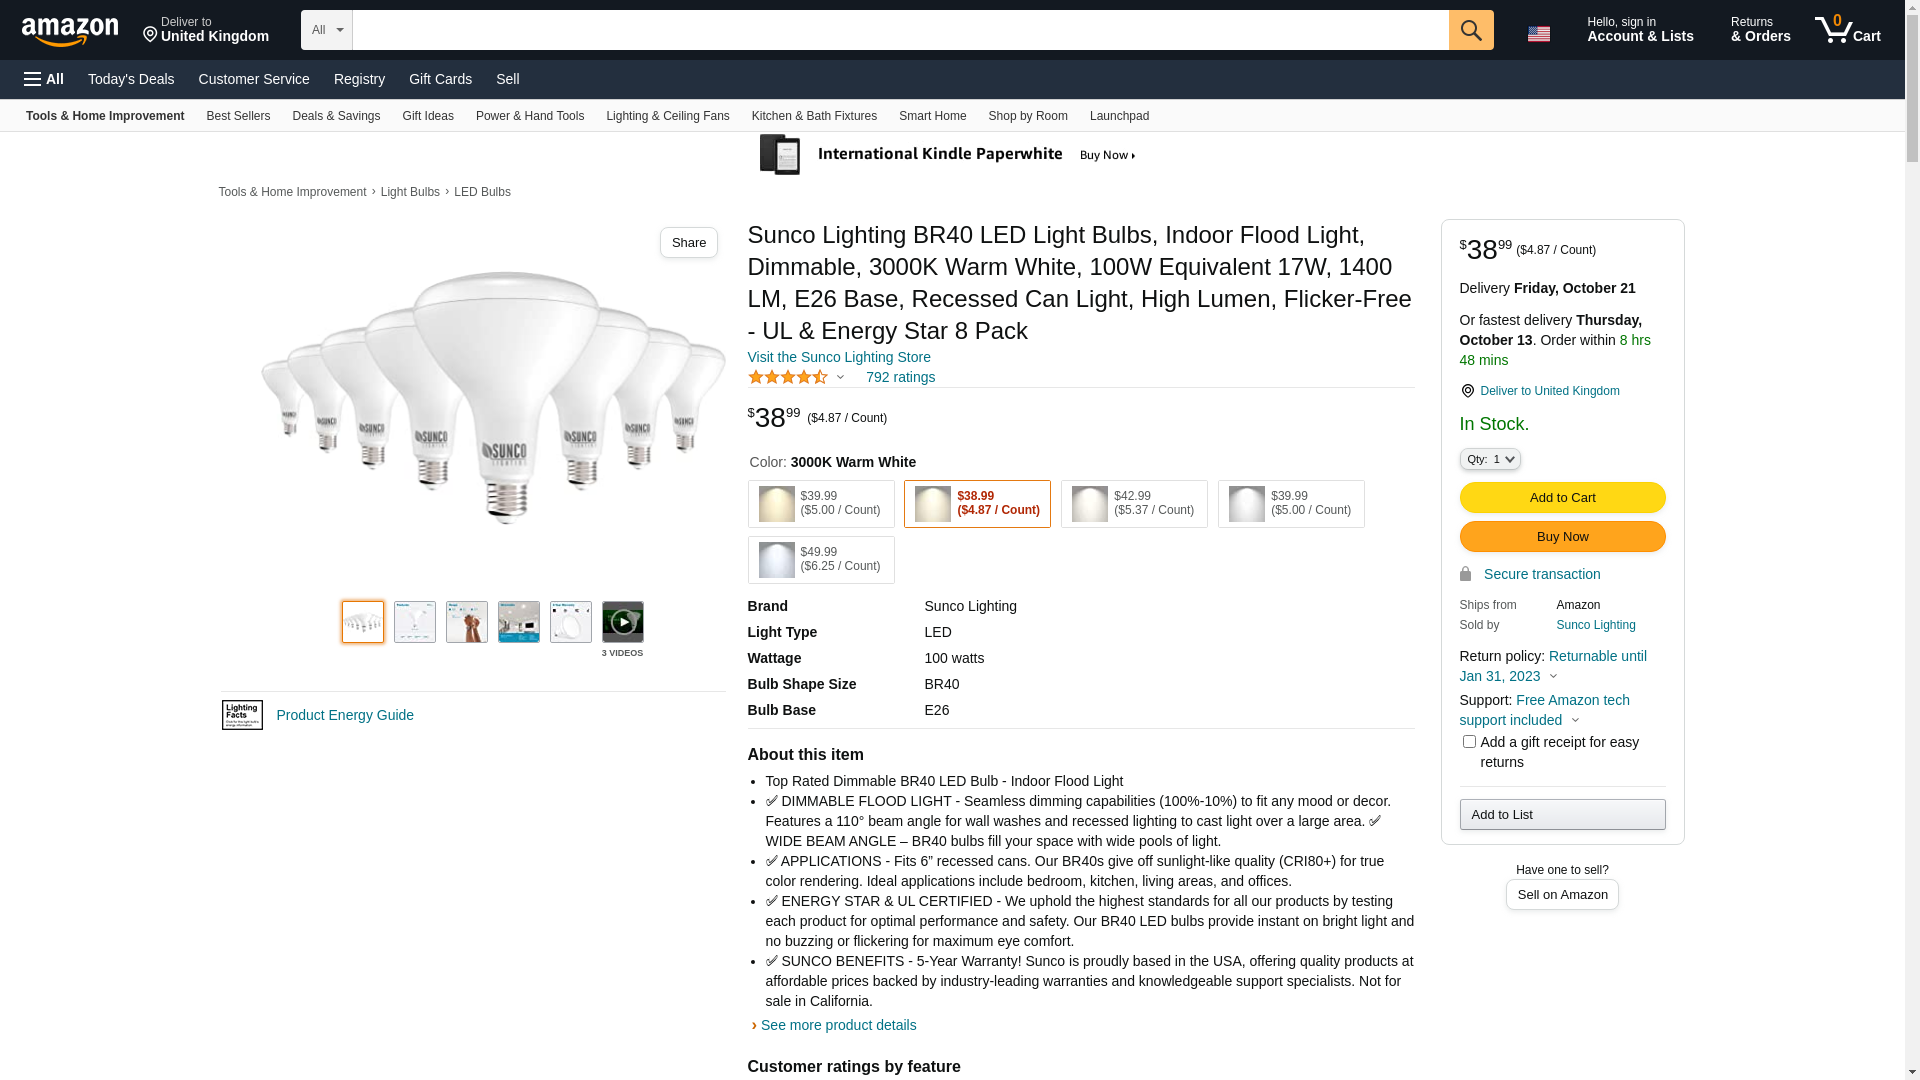1920x1080 pixels.
Task: Go to Lighting & Ceiling Fans tab
Action: pyautogui.click(x=667, y=116)
